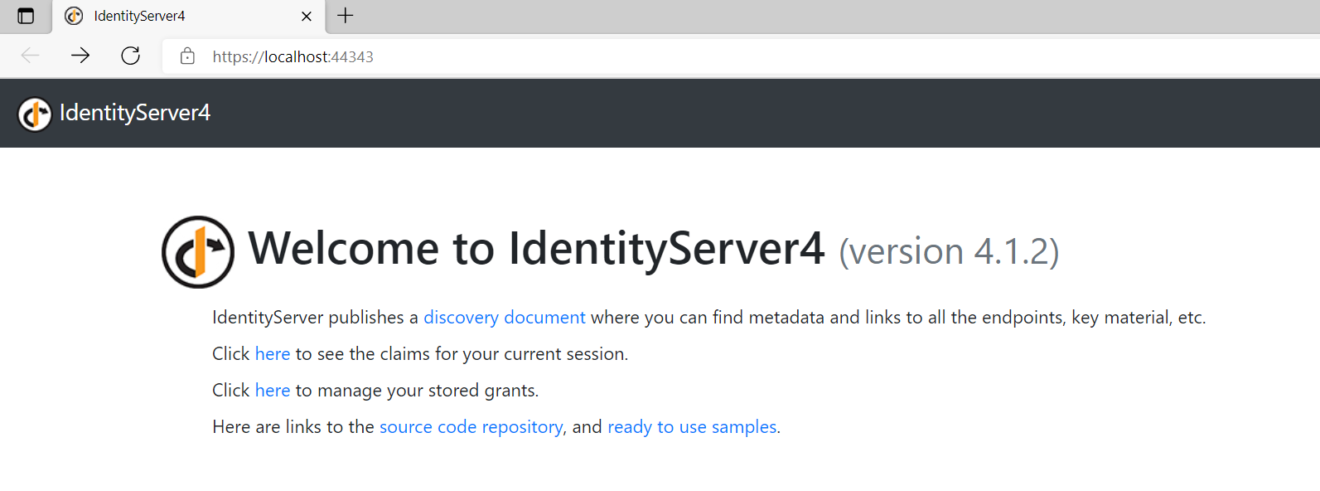Click the version 4.1.2 text
The width and height of the screenshot is (1320, 491).
(948, 252)
